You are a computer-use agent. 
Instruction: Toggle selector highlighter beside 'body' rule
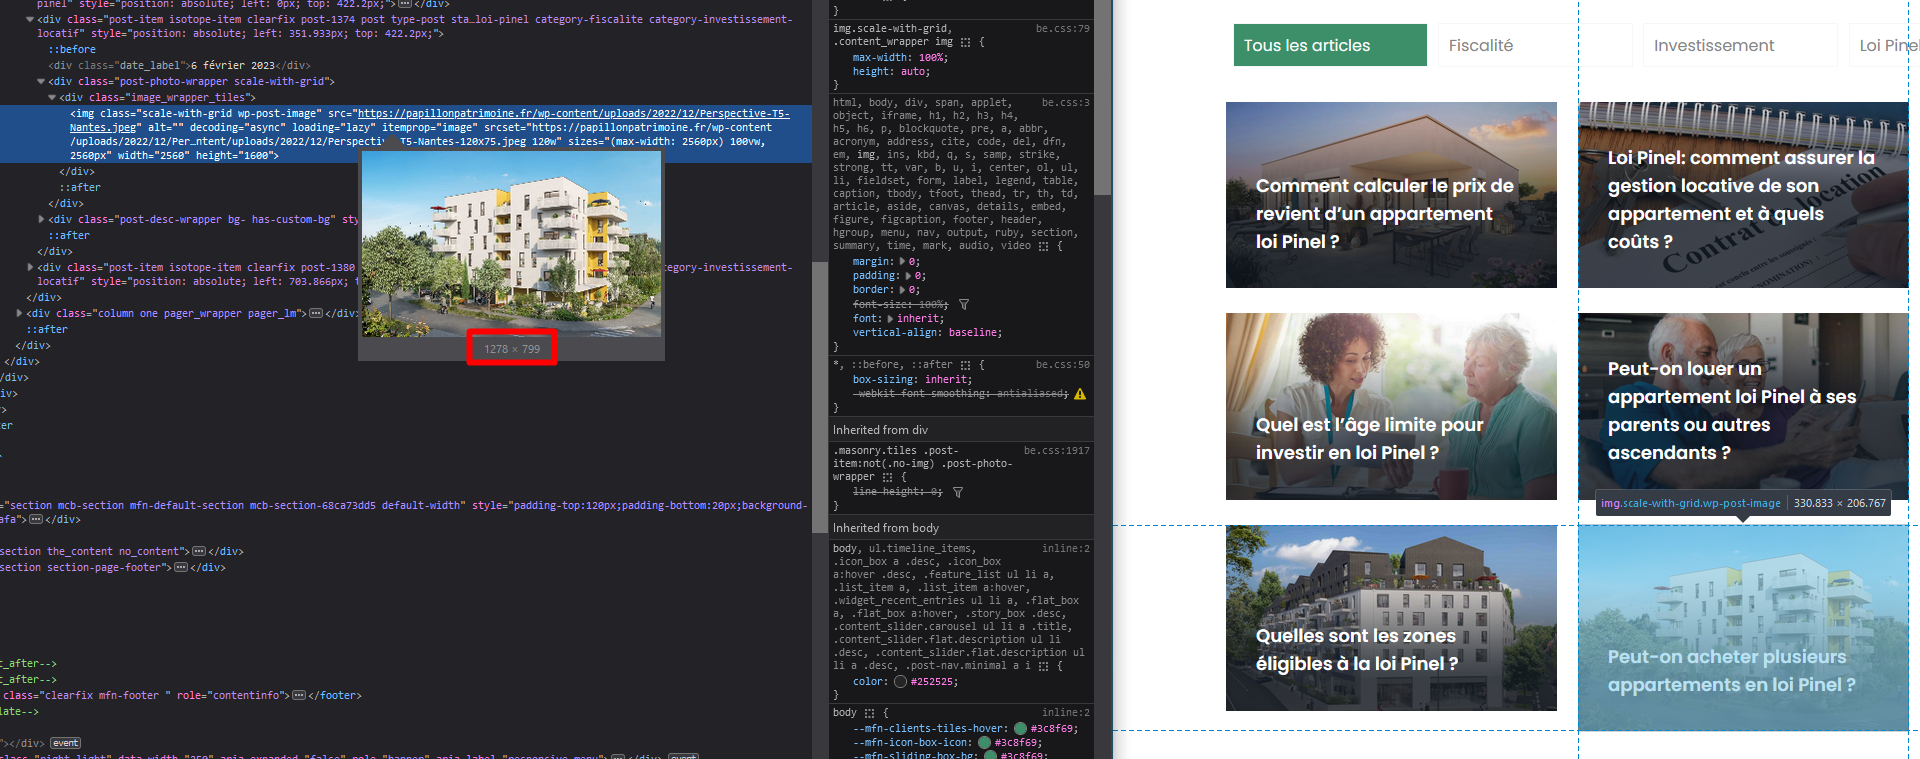(869, 713)
